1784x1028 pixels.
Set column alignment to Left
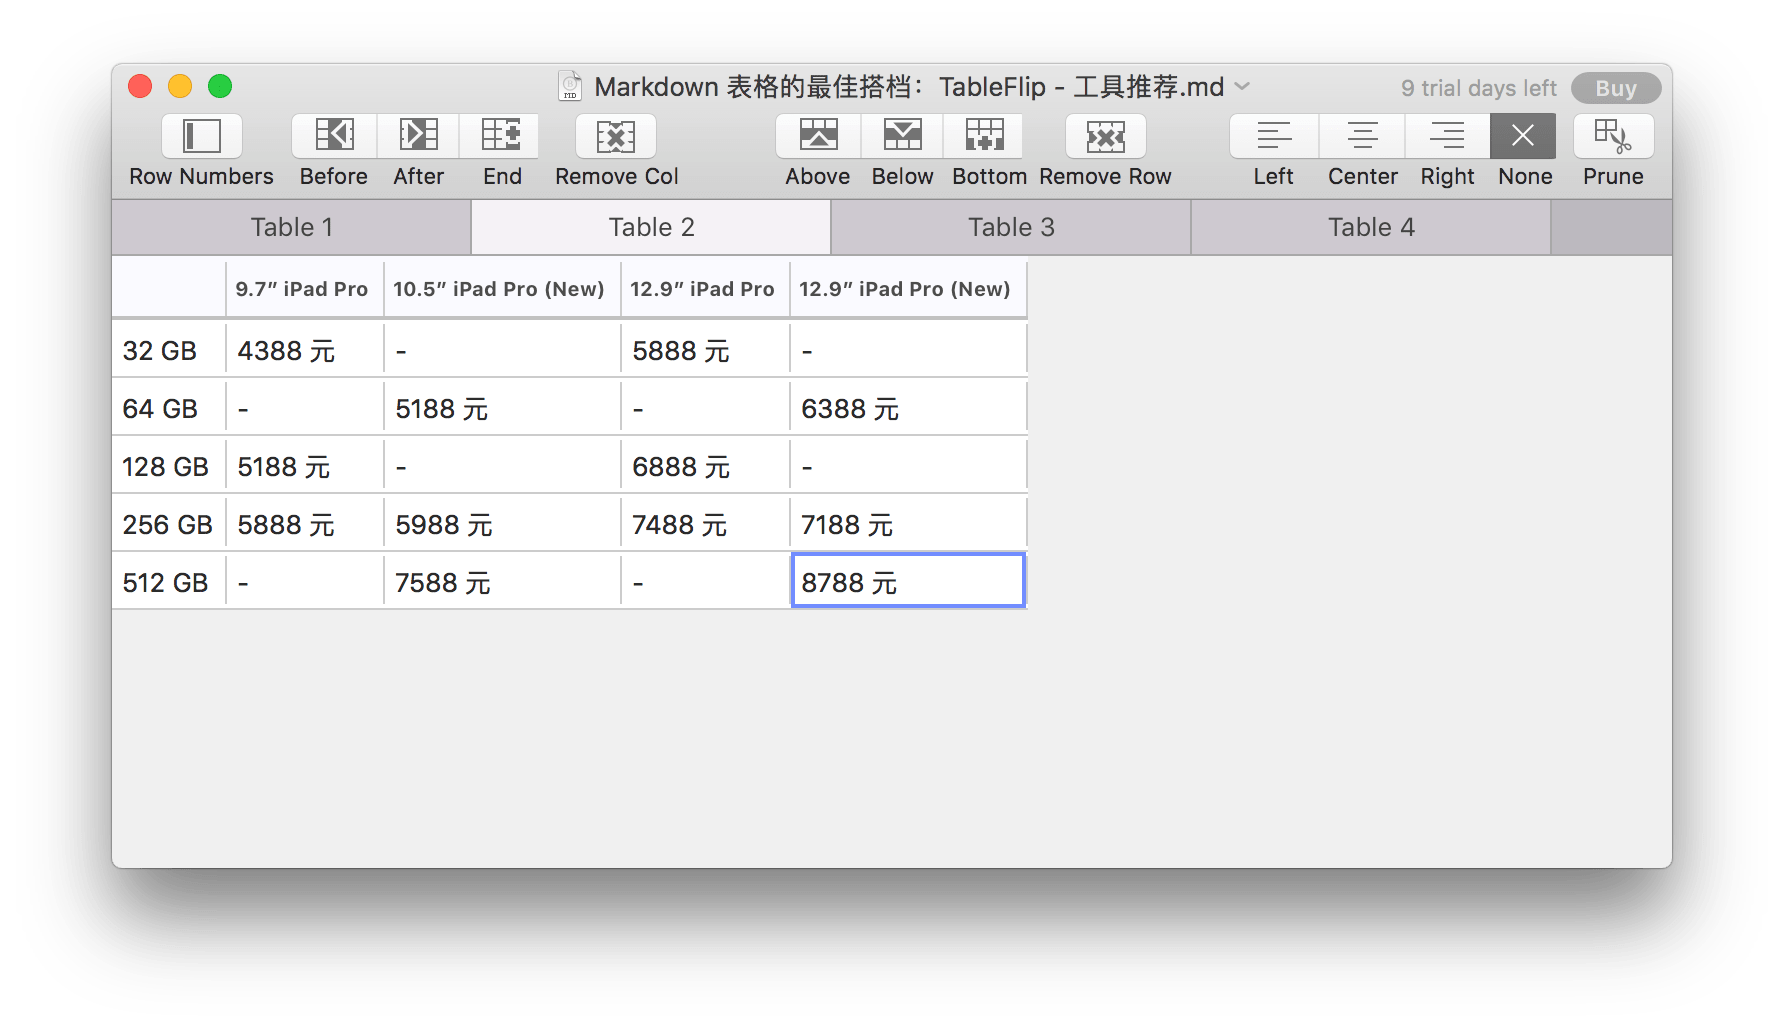pos(1274,136)
